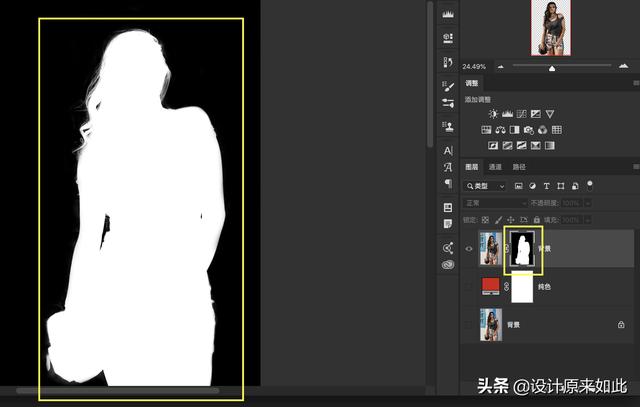This screenshot has height=407, width=640.
Task: Switch to the 路径 paths tab
Action: 519,167
